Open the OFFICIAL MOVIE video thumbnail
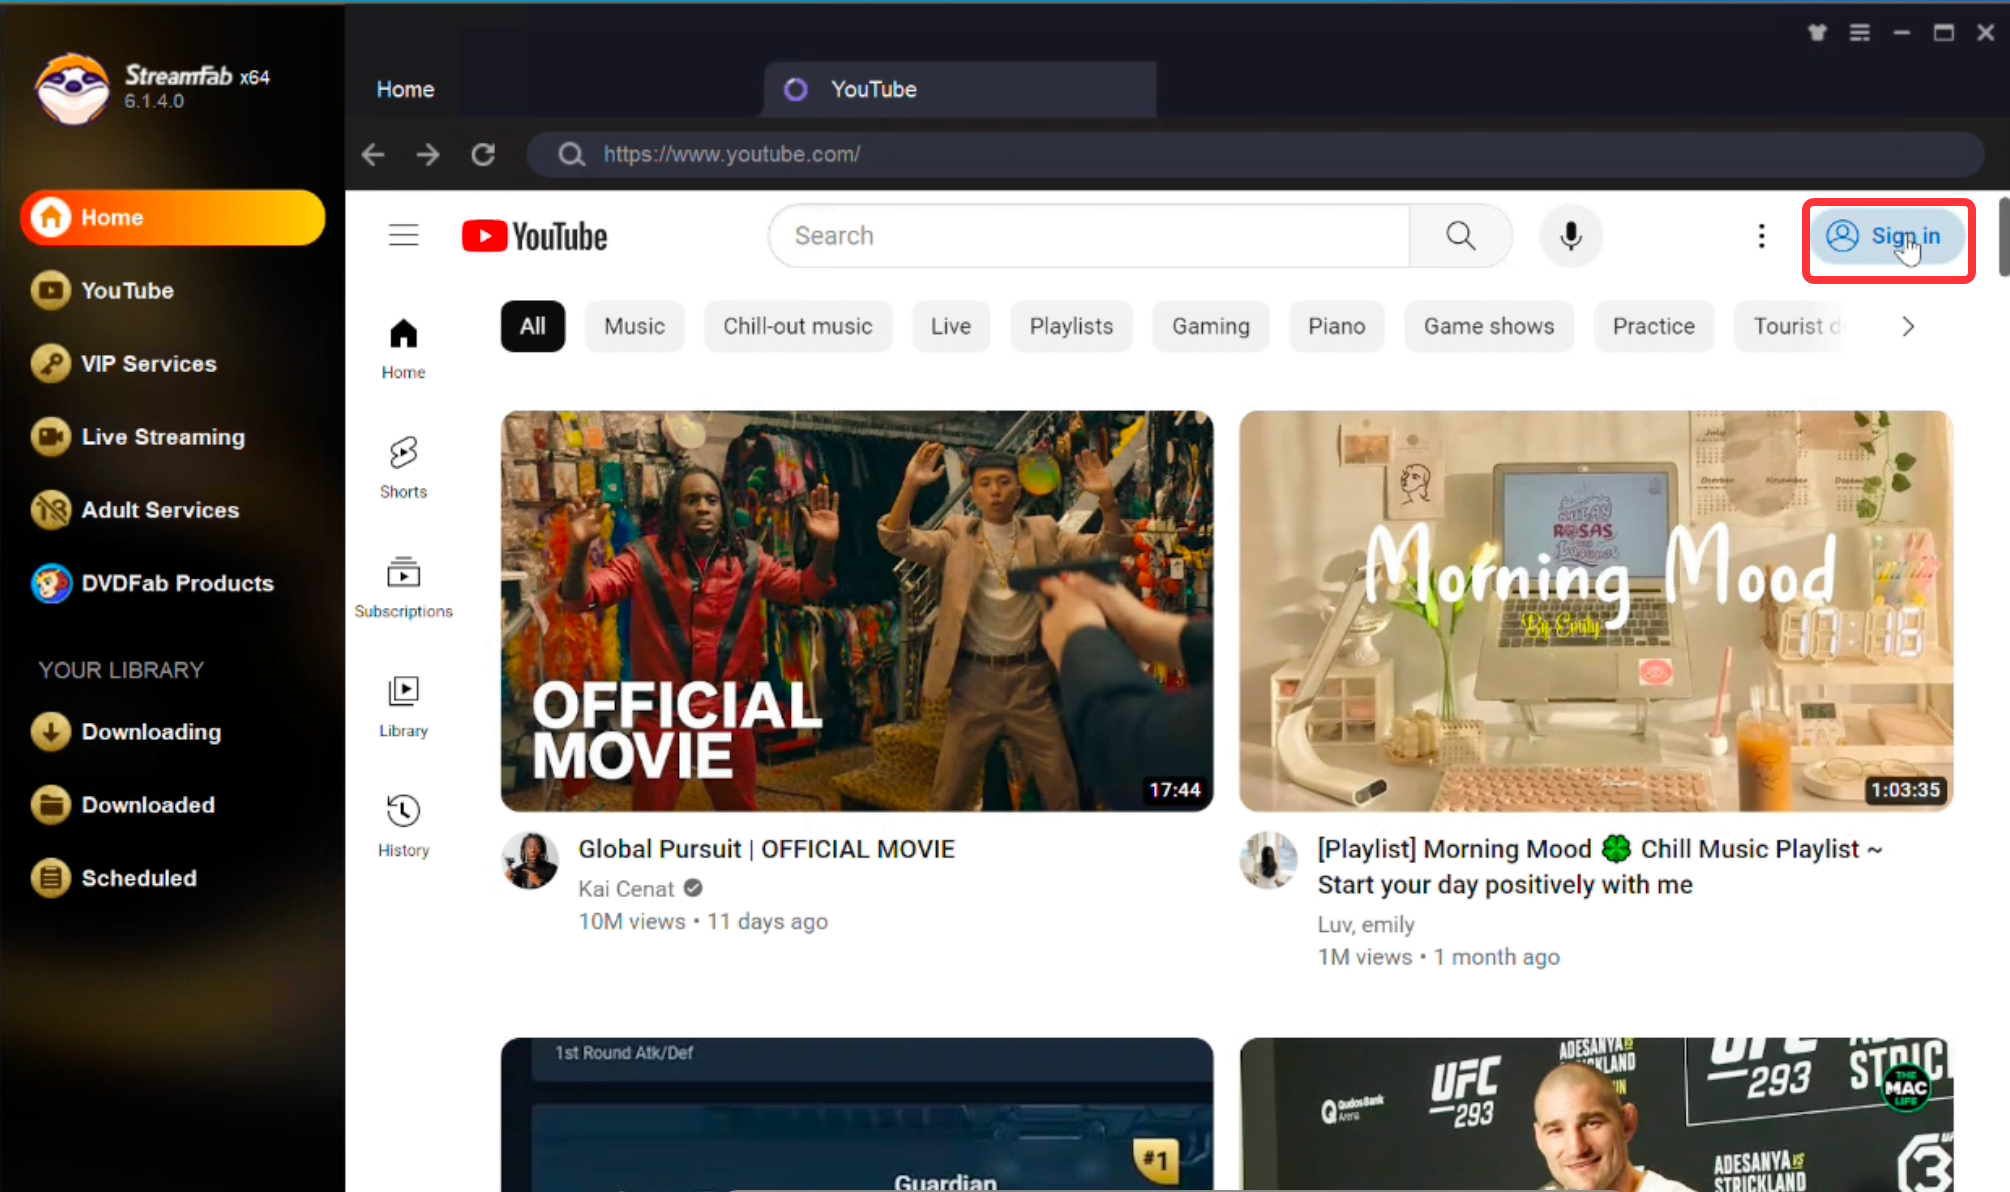 [x=857, y=611]
